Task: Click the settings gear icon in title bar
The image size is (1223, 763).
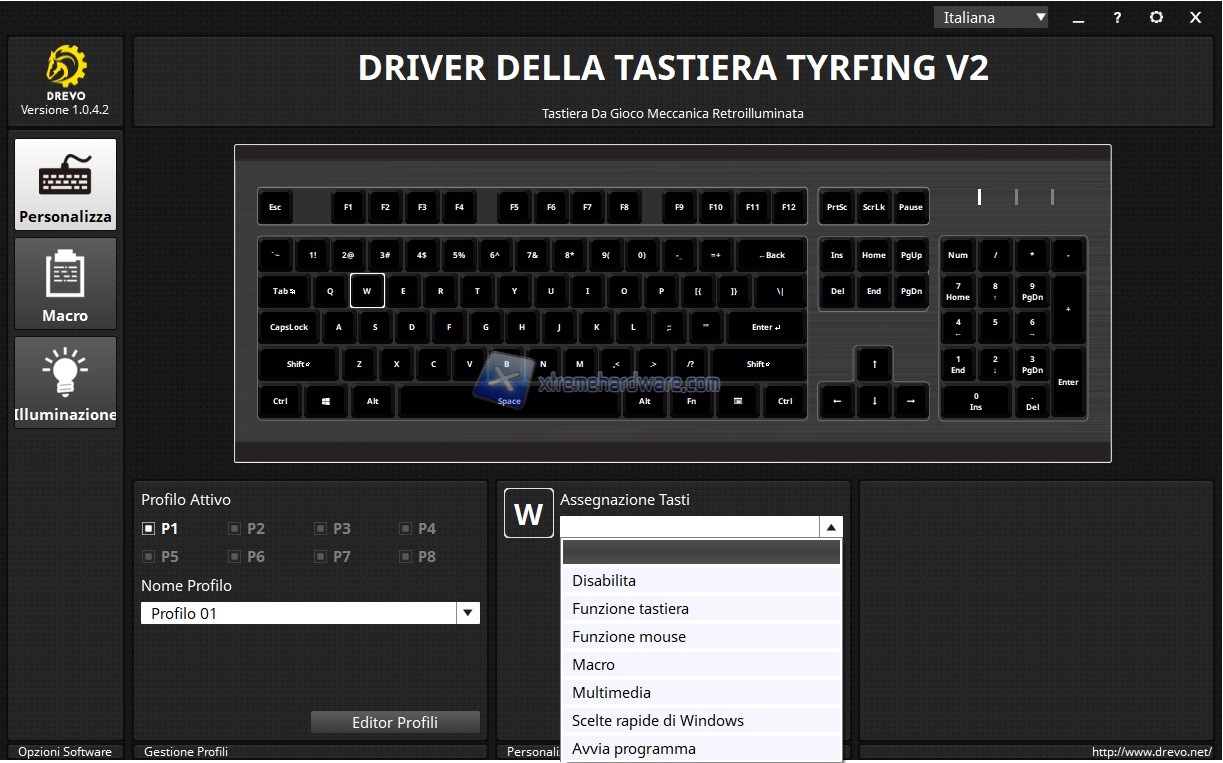Action: (1156, 17)
